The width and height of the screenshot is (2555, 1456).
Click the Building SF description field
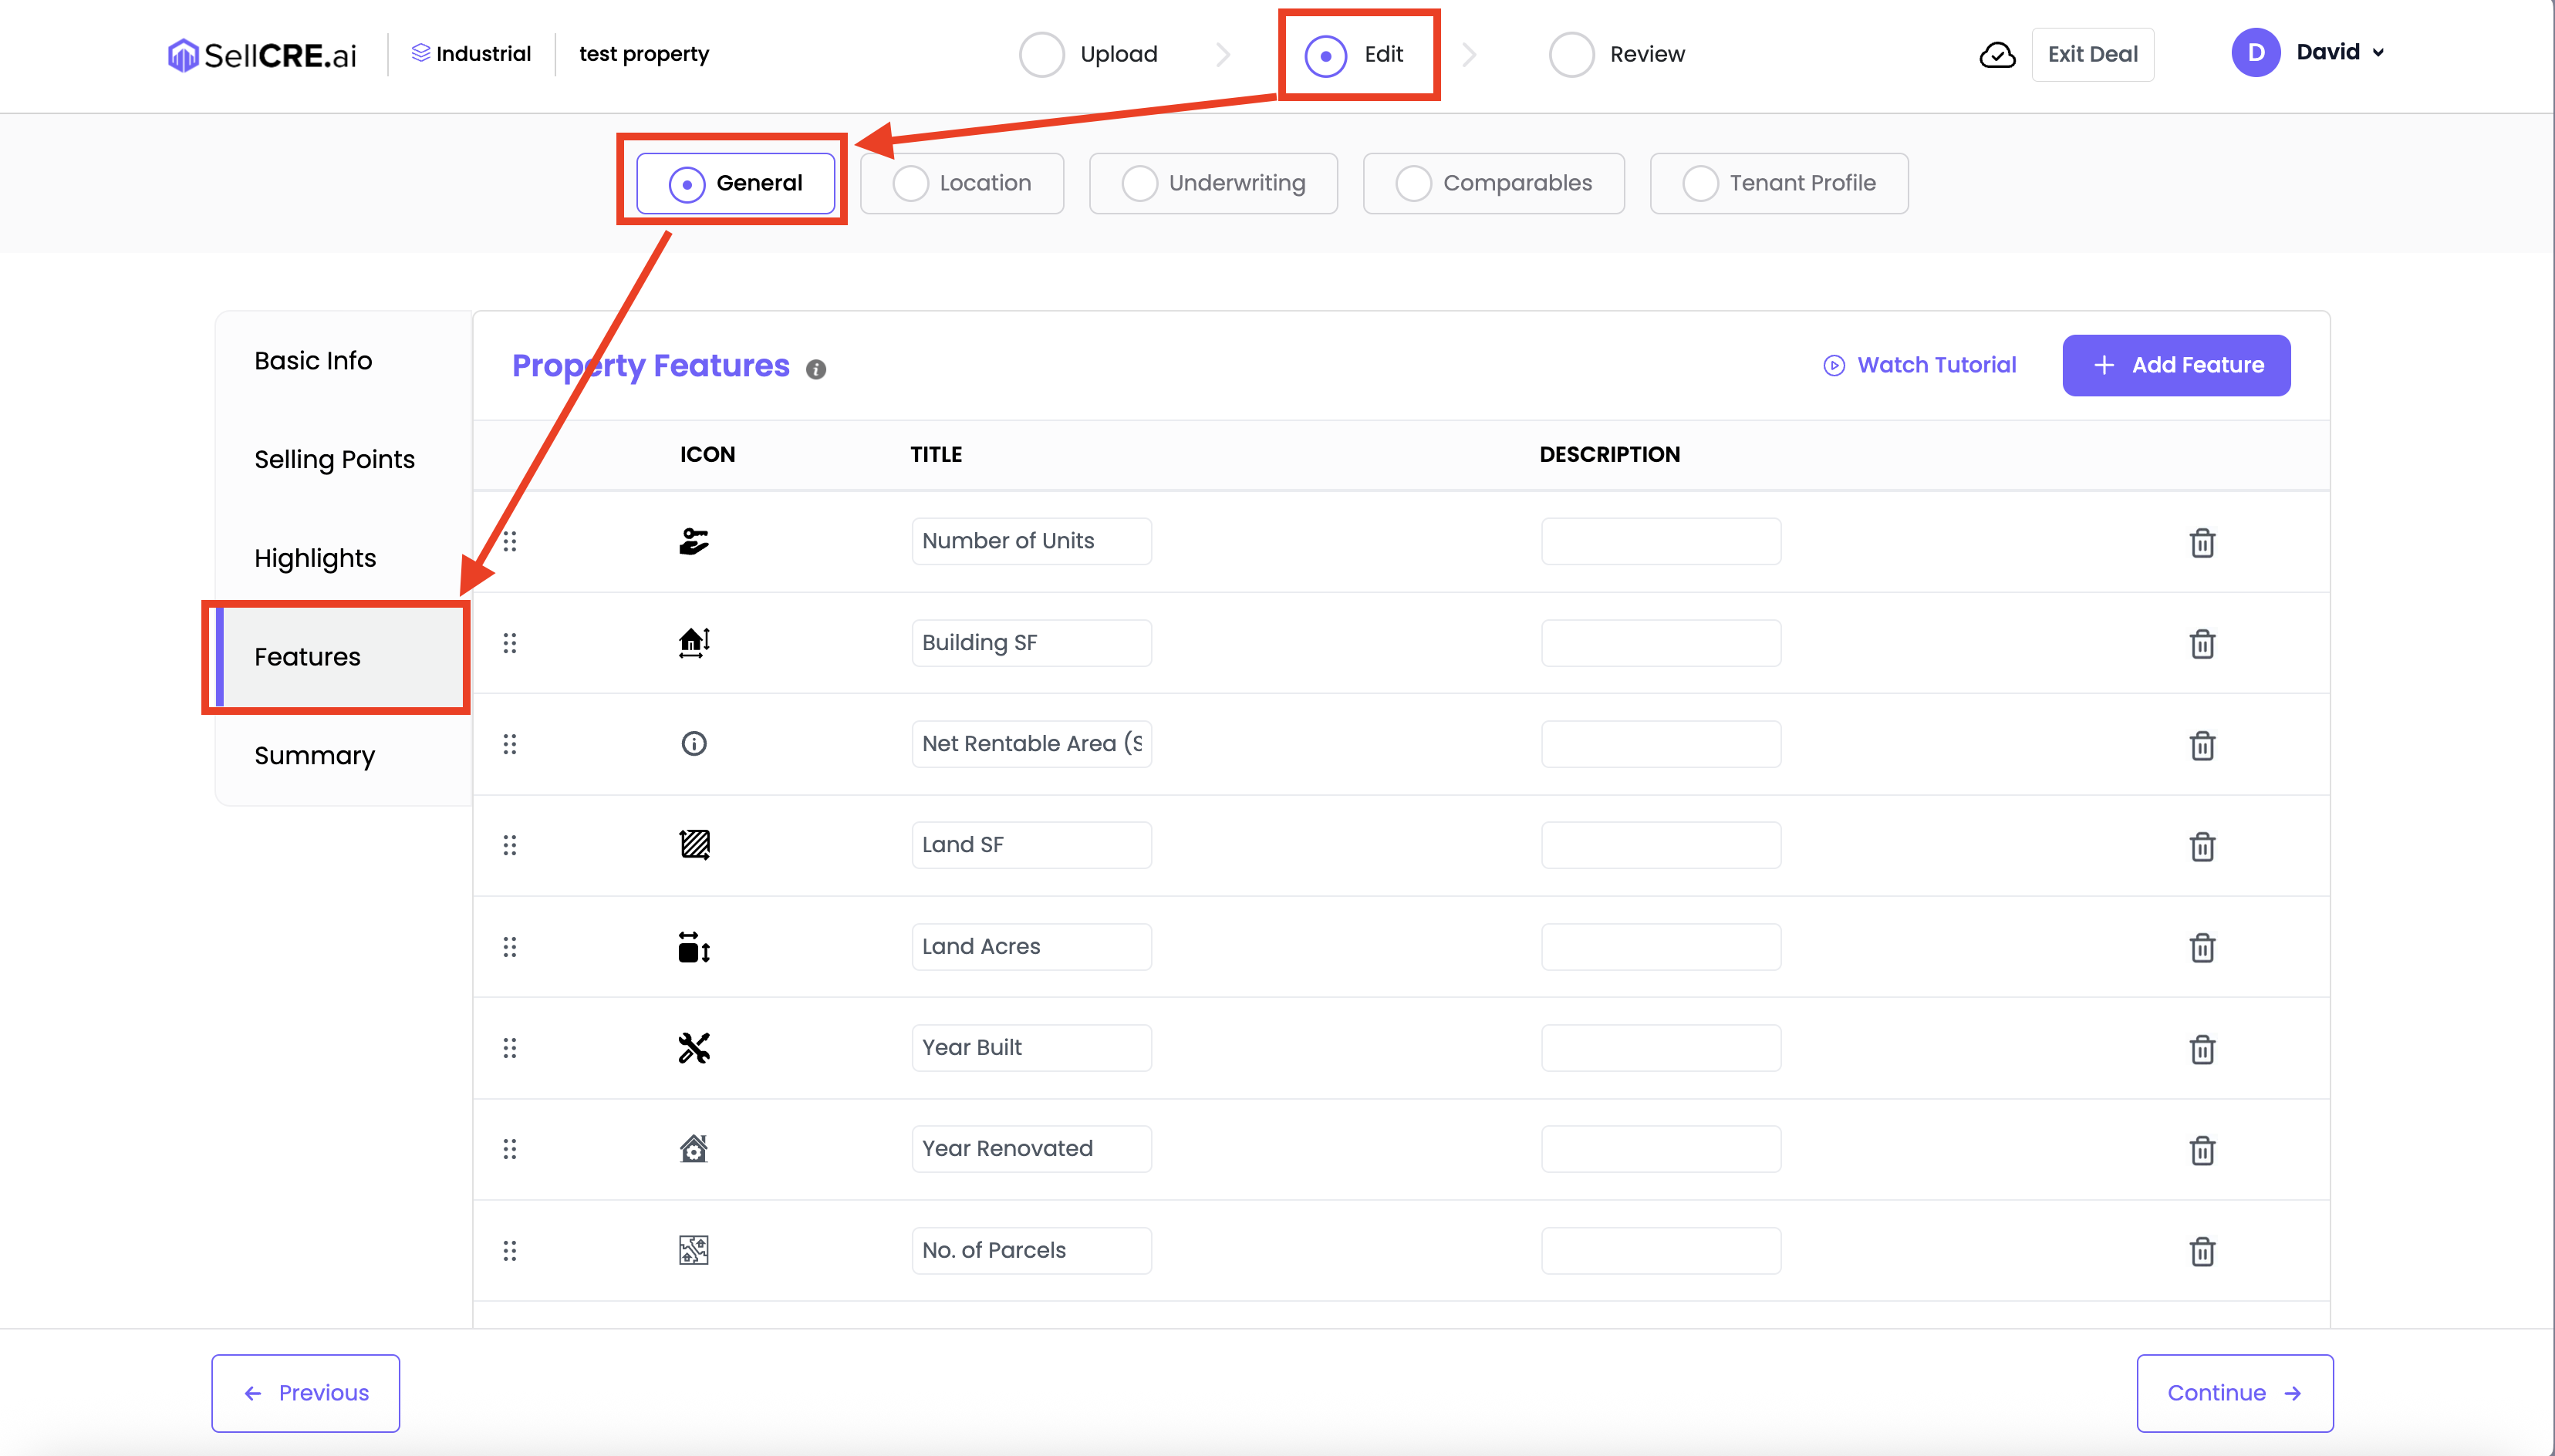1660,643
